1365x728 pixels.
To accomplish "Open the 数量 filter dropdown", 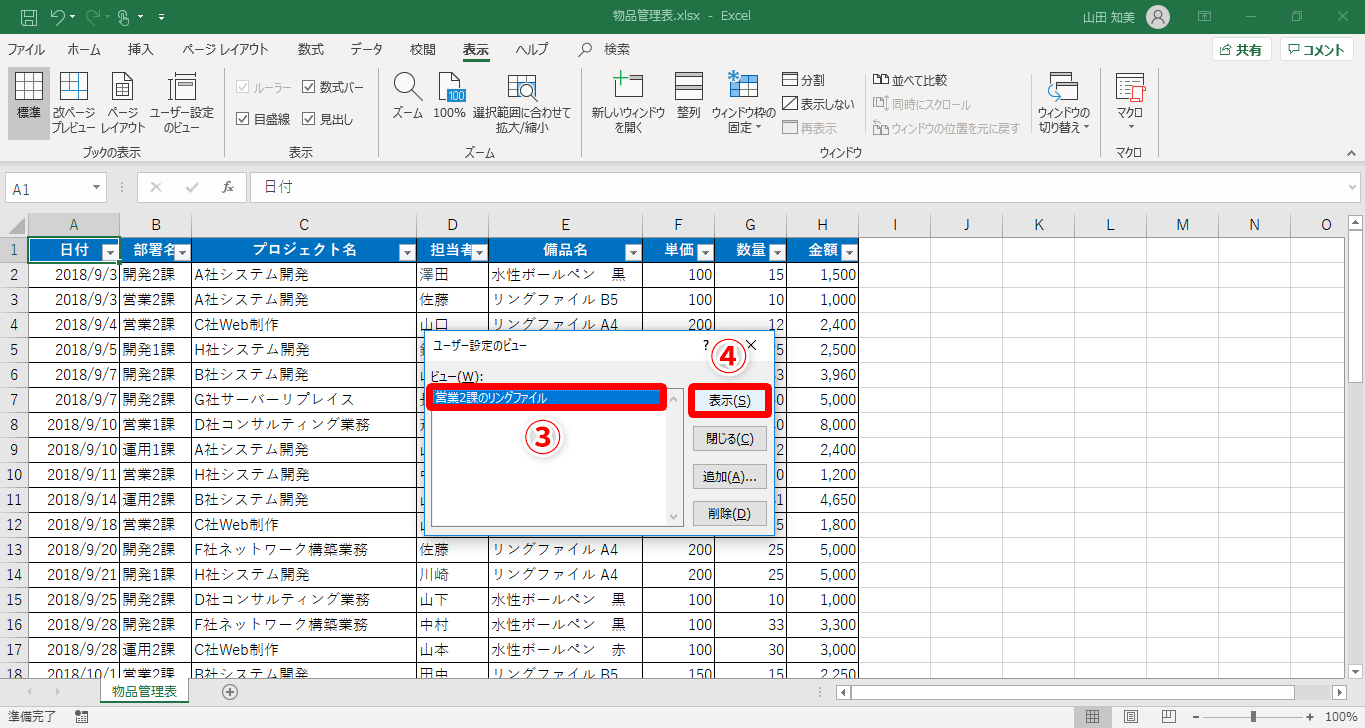I will 777,251.
